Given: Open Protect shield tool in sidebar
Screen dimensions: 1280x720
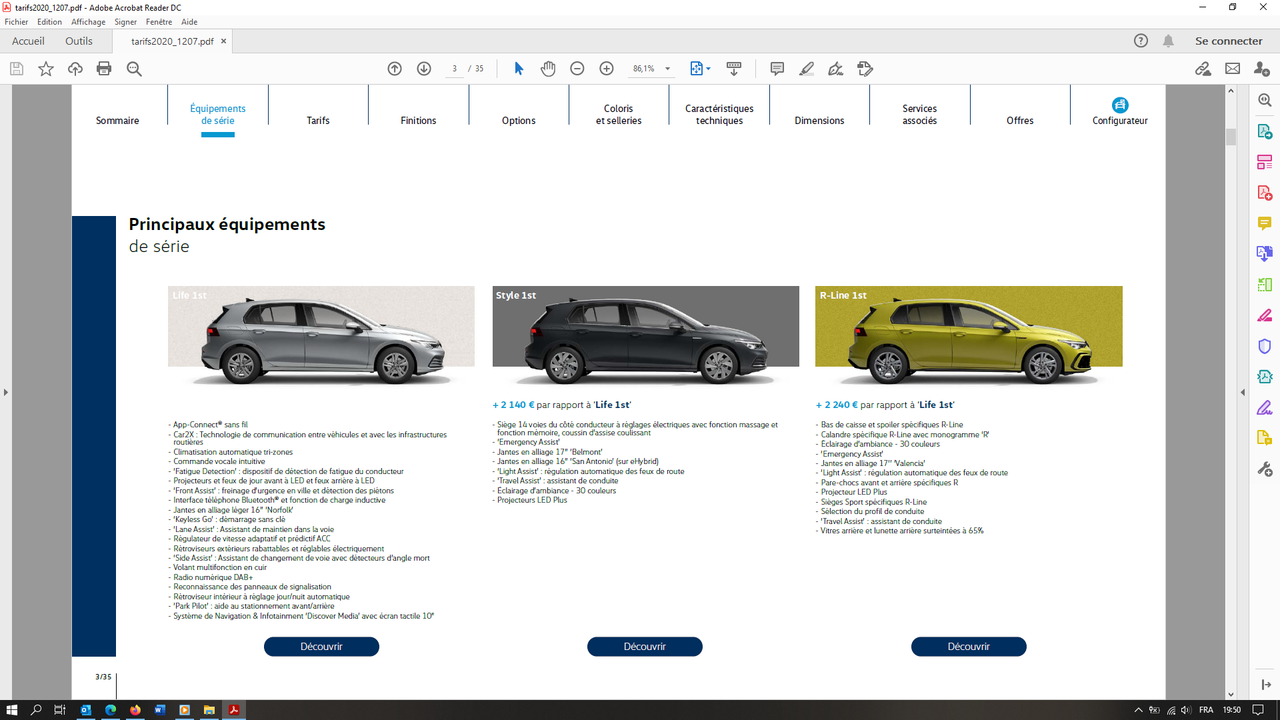Looking at the screenshot, I should point(1265,346).
